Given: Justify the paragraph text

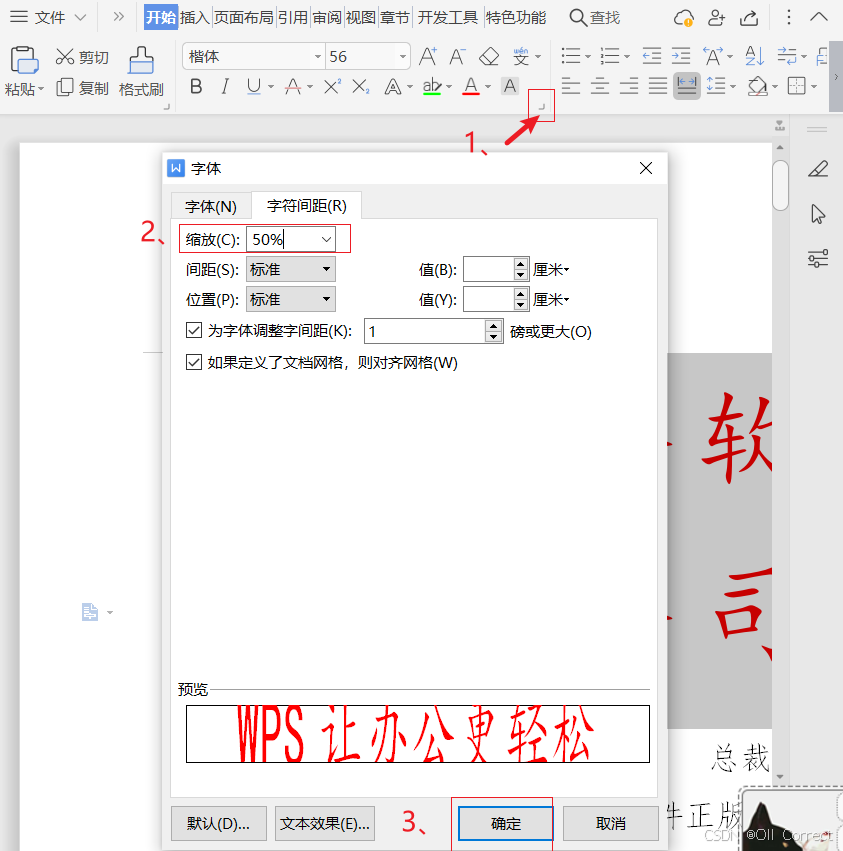Looking at the screenshot, I should pos(658,86).
